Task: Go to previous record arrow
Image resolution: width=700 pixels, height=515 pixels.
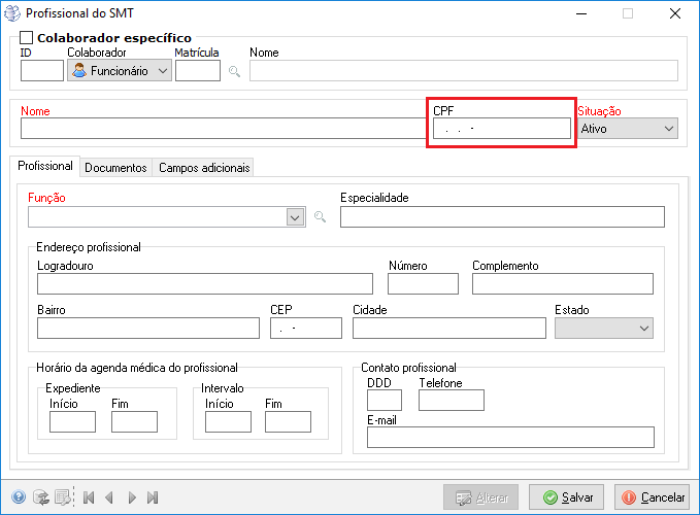Action: pos(109,497)
